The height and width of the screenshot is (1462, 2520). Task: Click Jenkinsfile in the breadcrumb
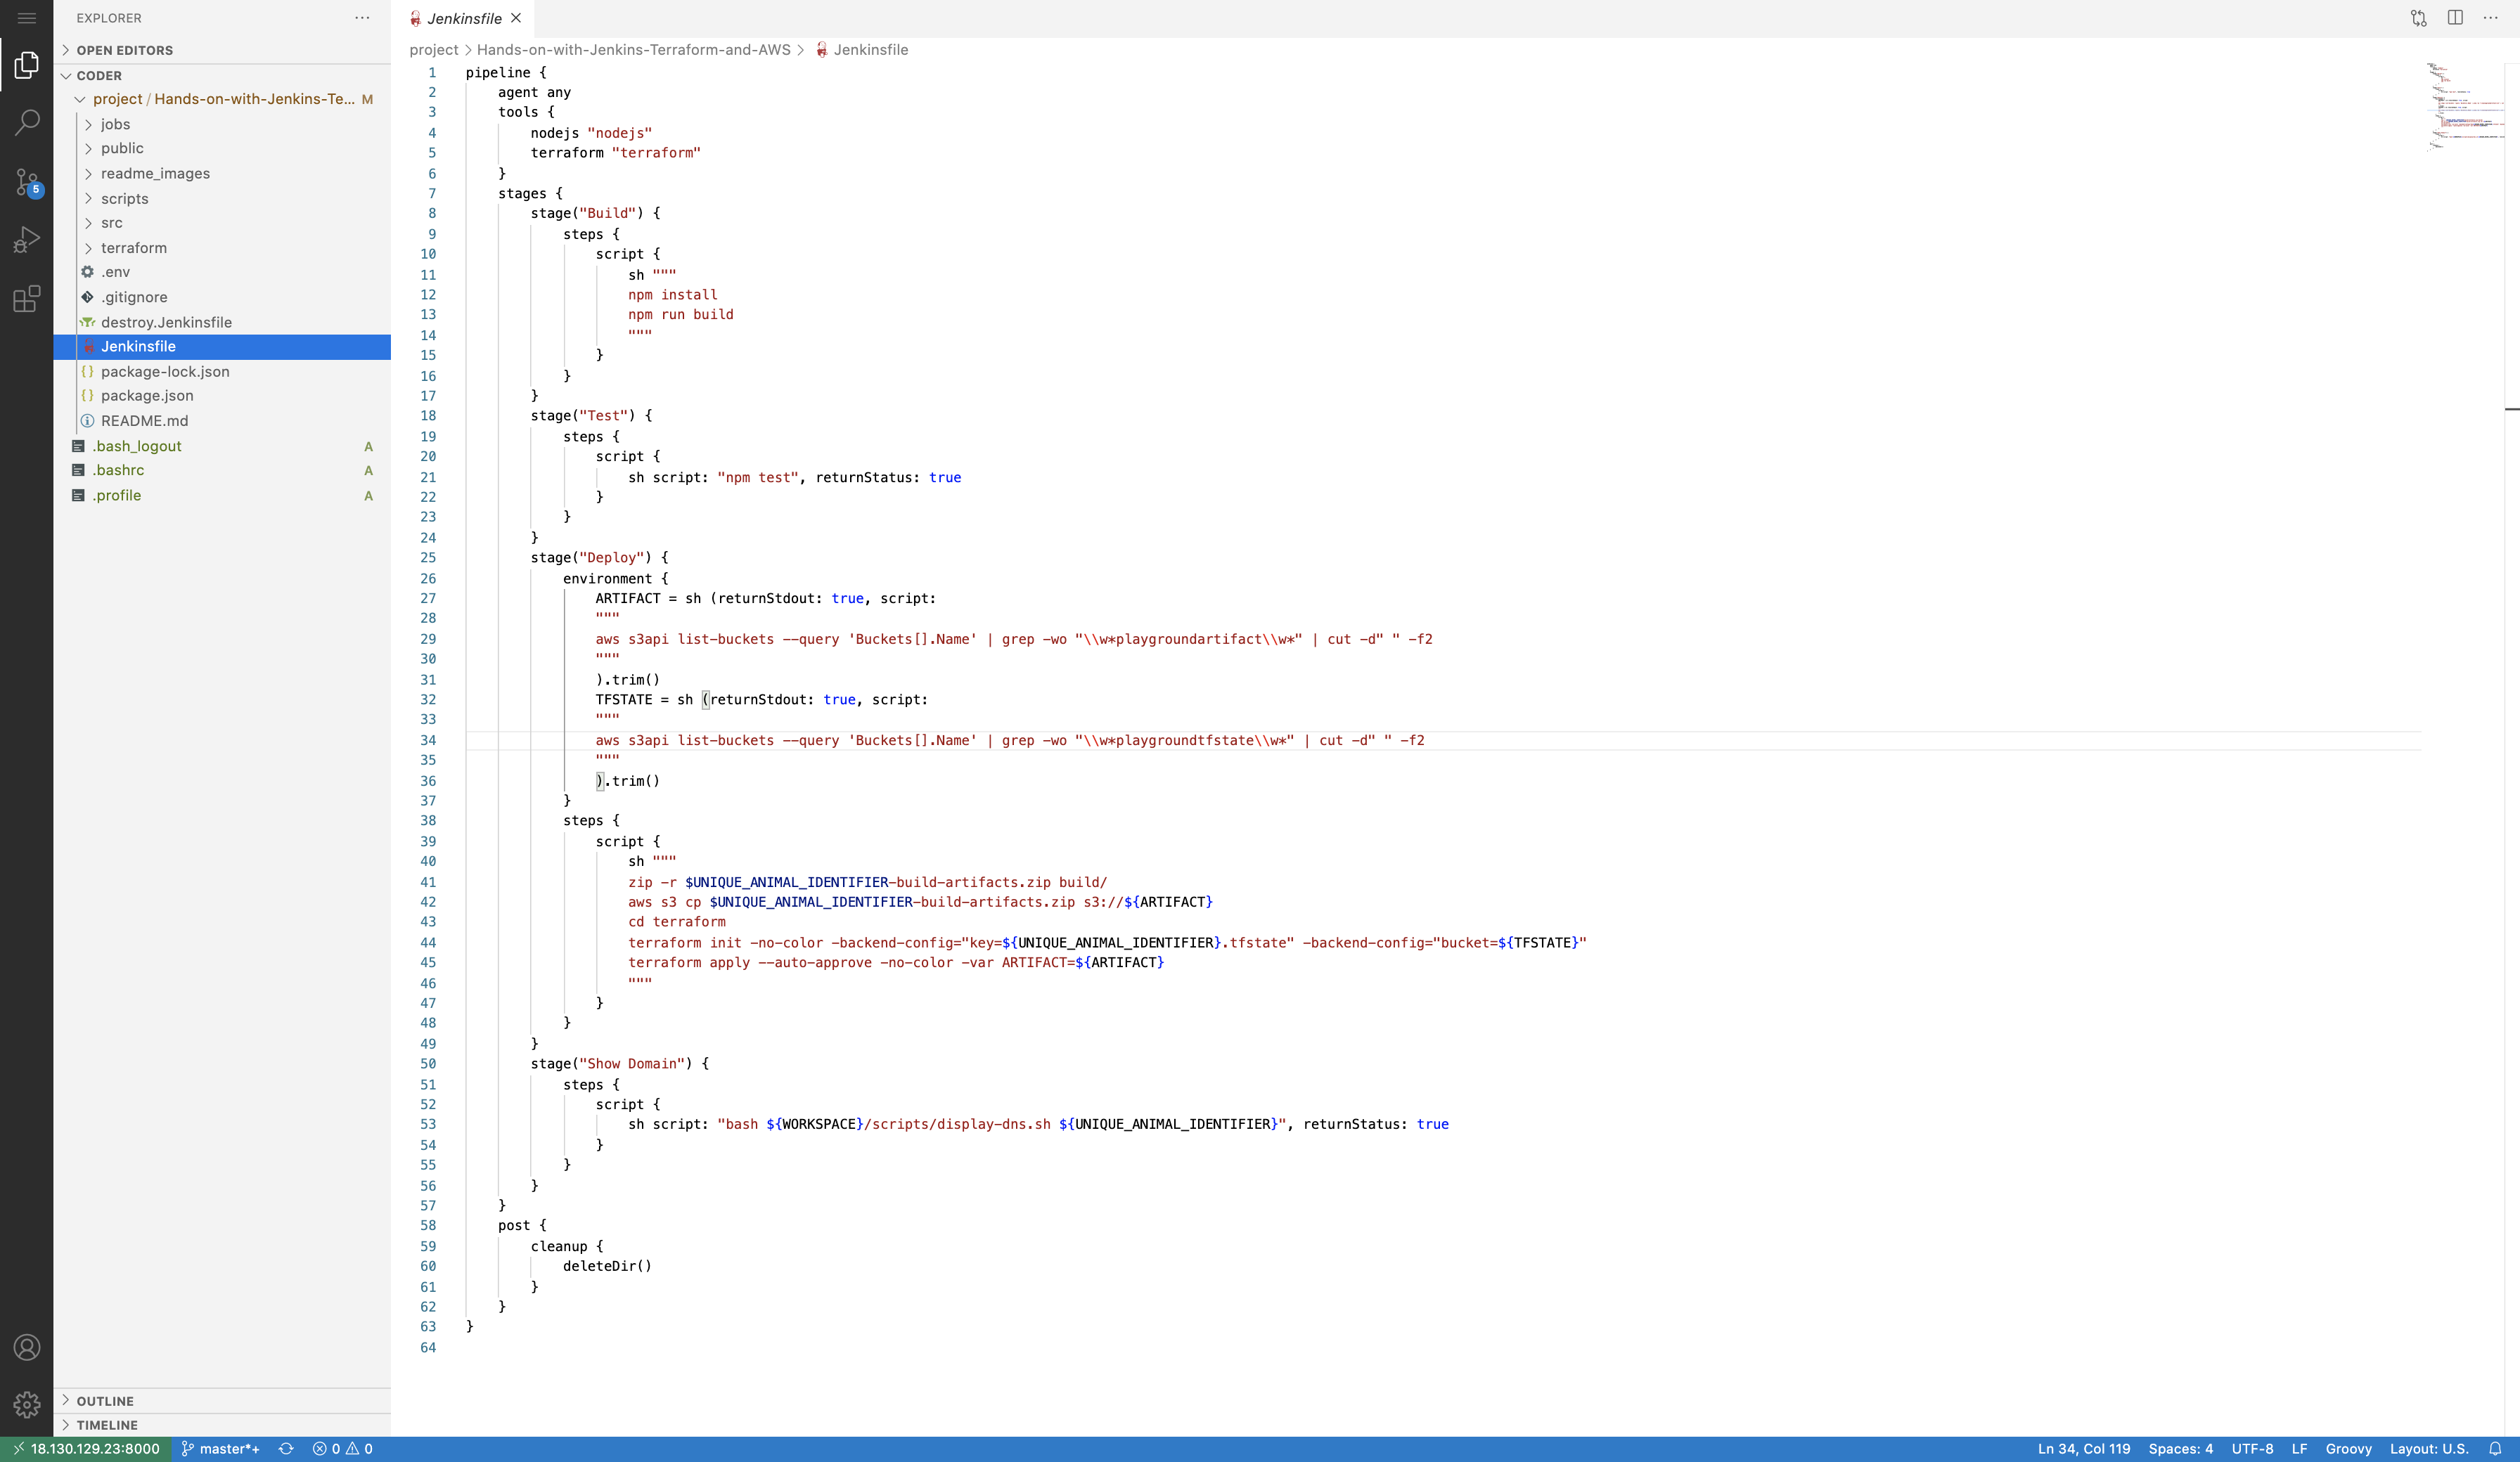click(862, 50)
